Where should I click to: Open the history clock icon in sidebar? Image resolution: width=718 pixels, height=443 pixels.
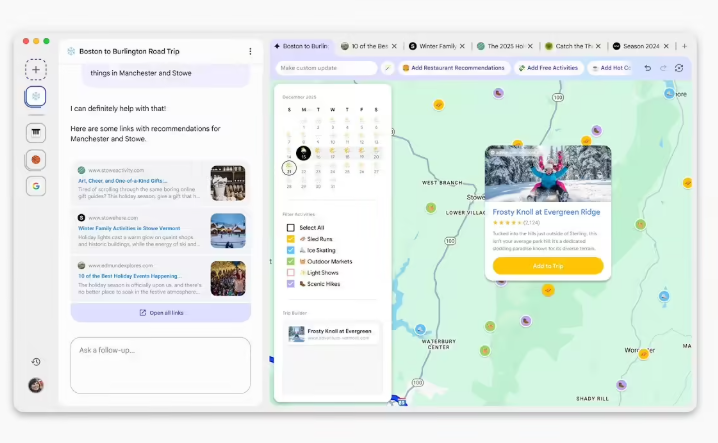click(x=36, y=362)
